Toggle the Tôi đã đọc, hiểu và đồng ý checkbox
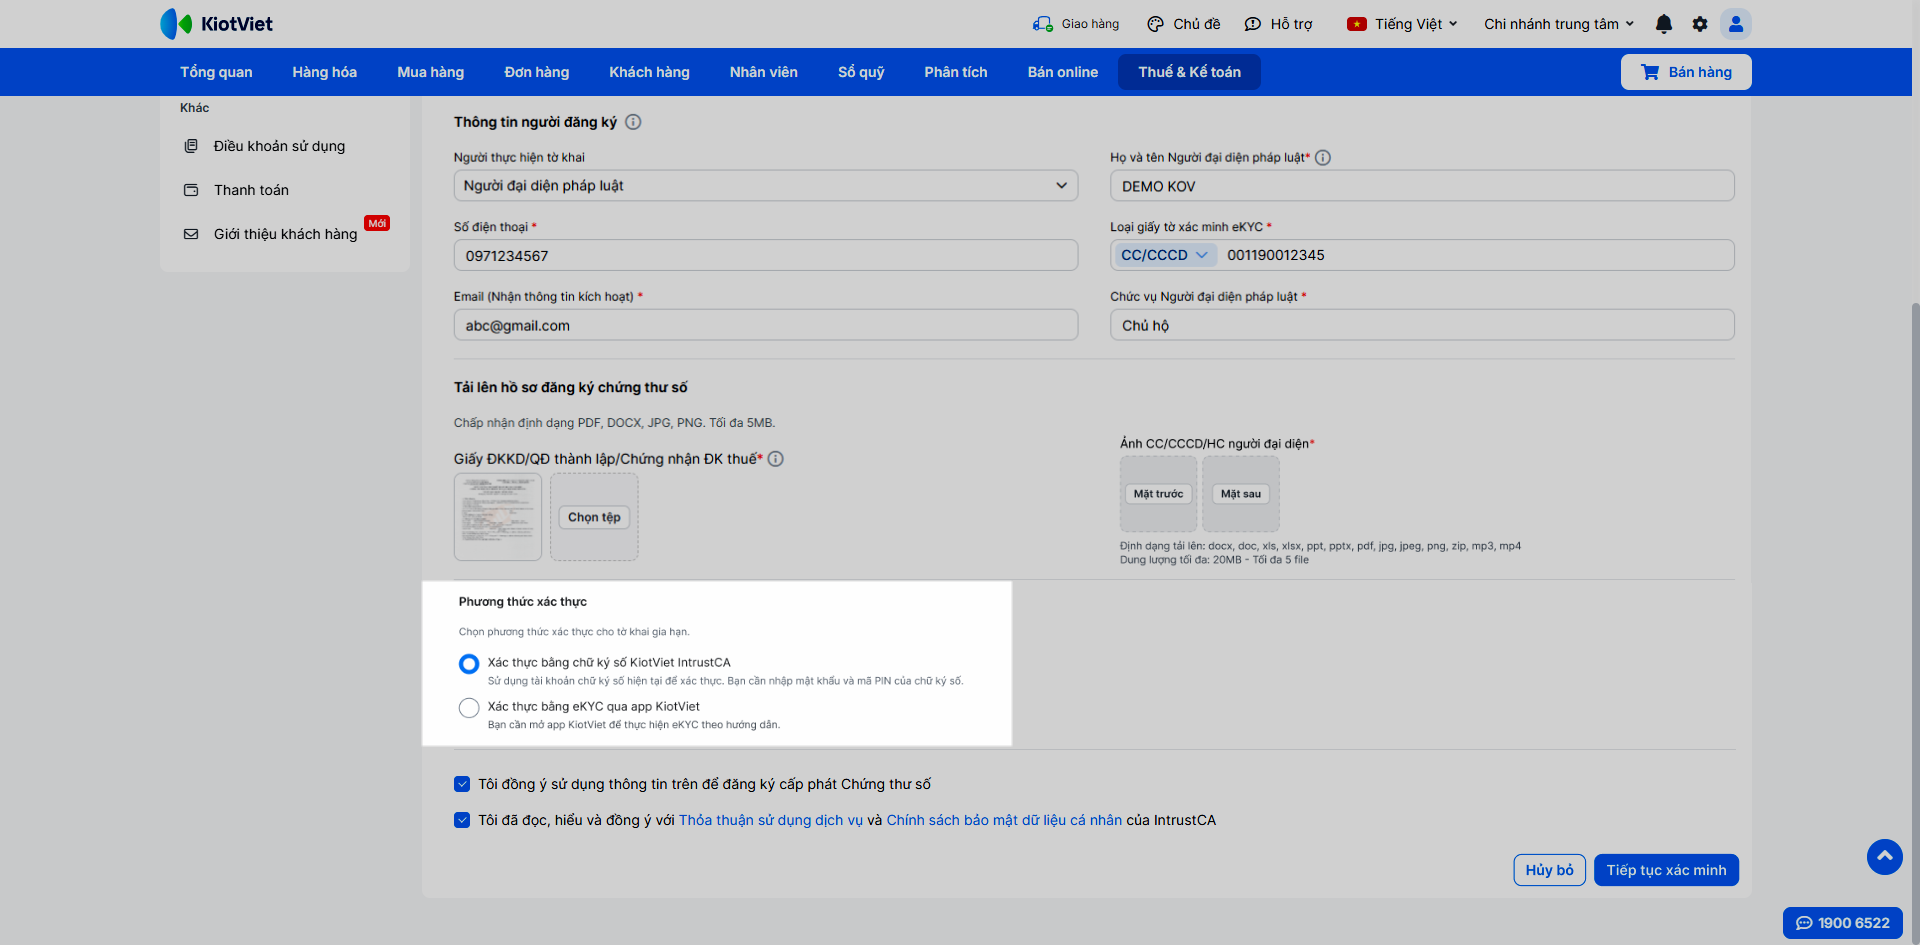The image size is (1920, 945). pyautogui.click(x=462, y=820)
